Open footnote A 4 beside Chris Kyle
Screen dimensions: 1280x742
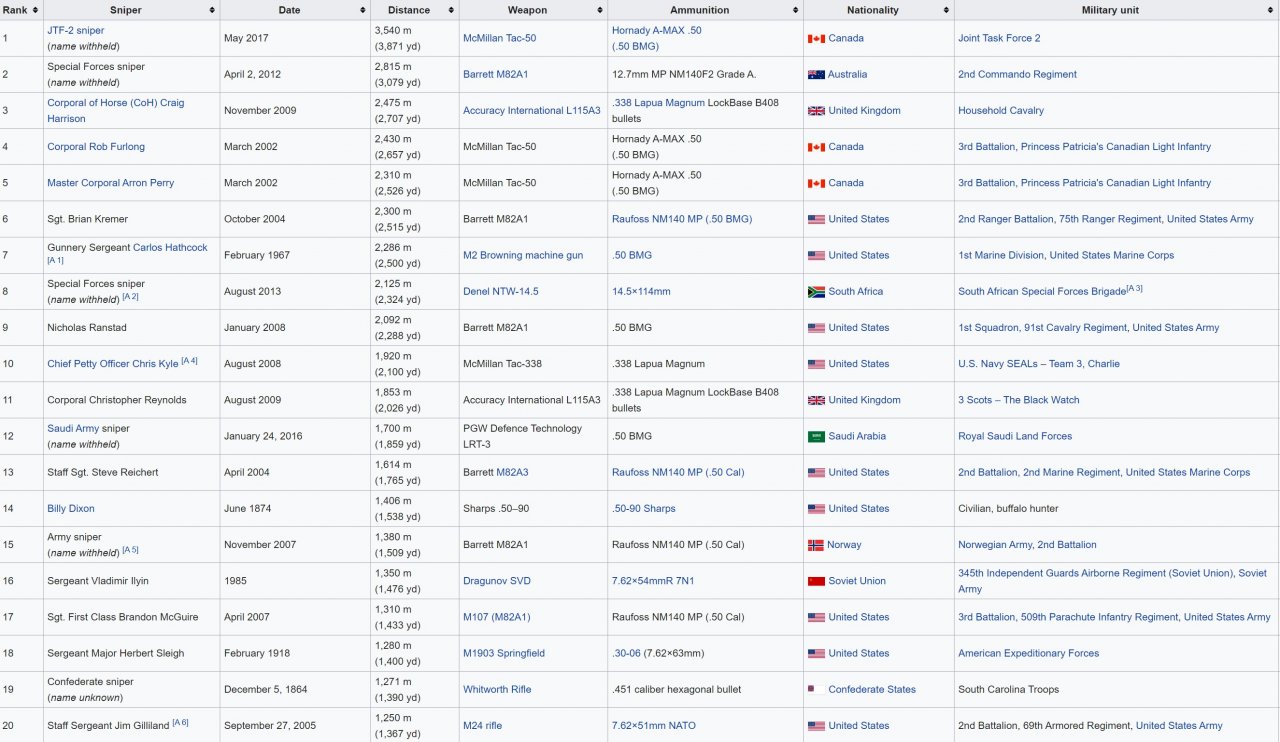tap(189, 361)
